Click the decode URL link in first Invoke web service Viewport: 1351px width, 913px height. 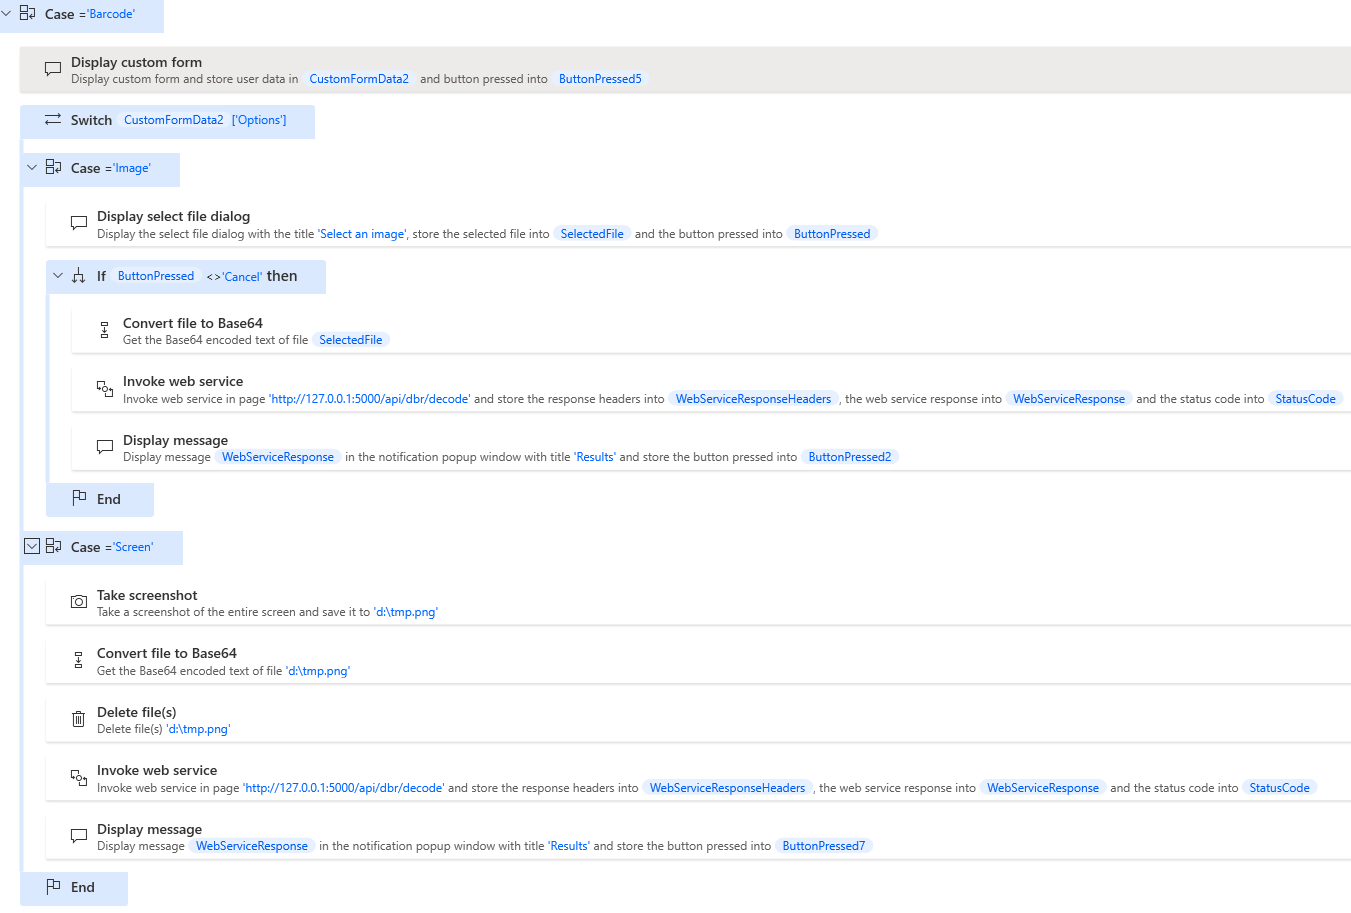[370, 399]
